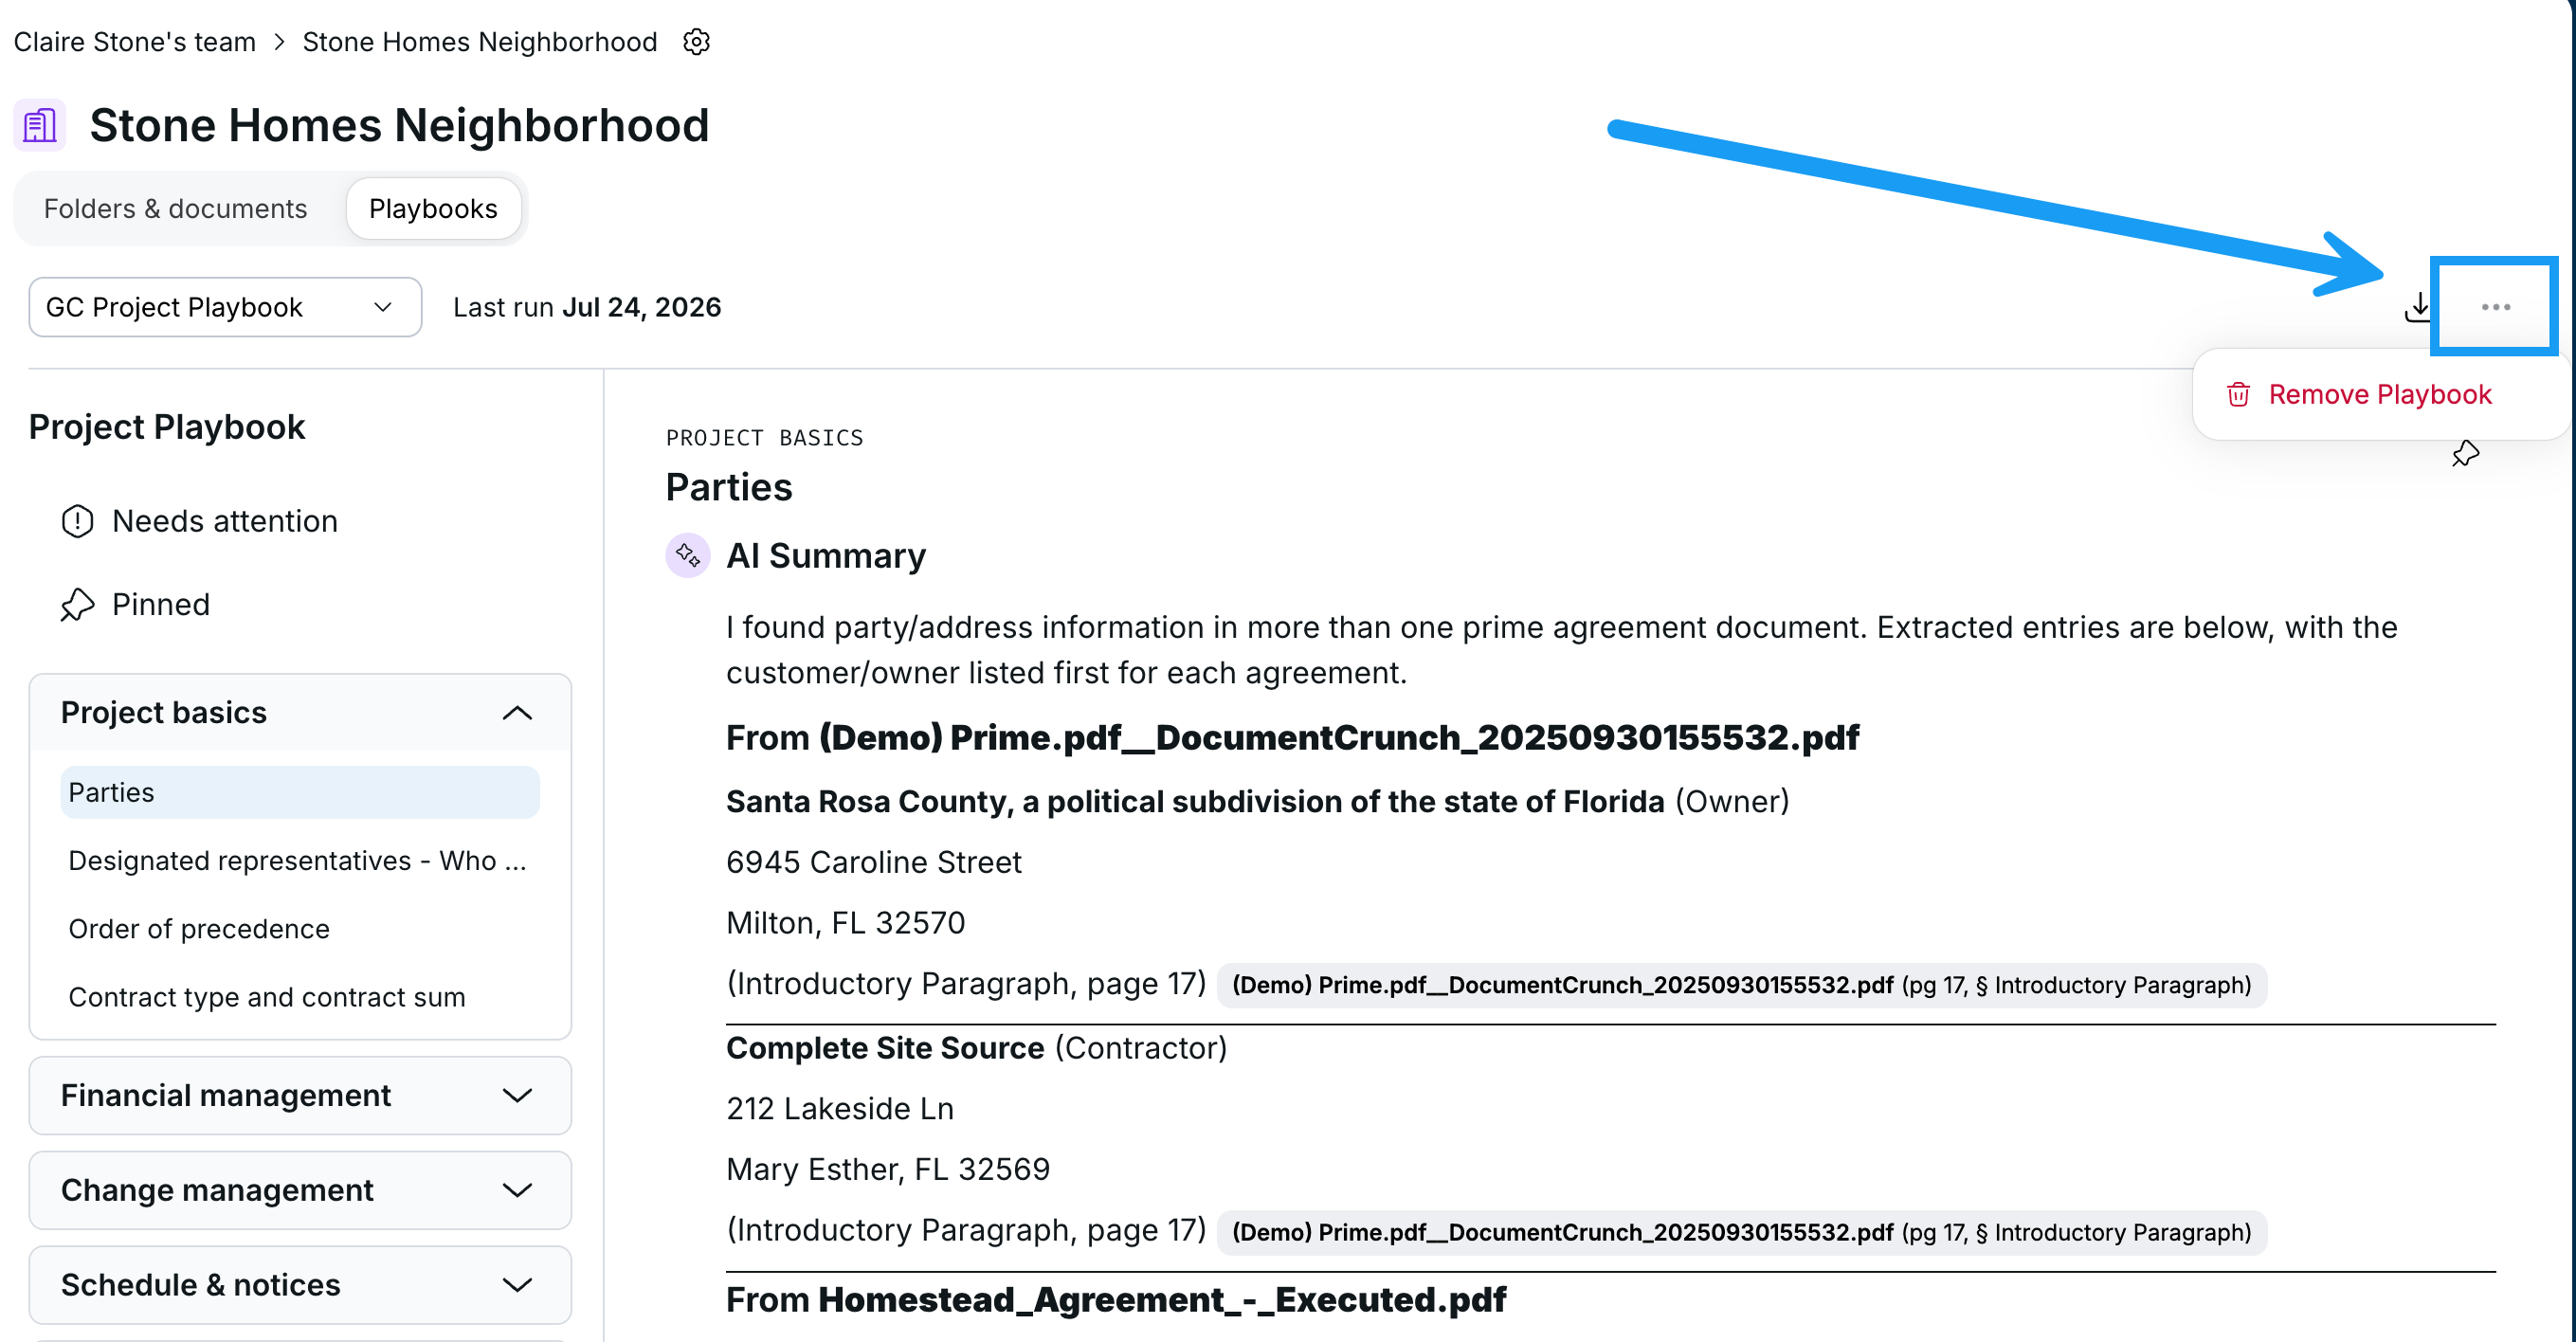Open project settings gear icon
2576x1342 pixels.
coord(696,42)
